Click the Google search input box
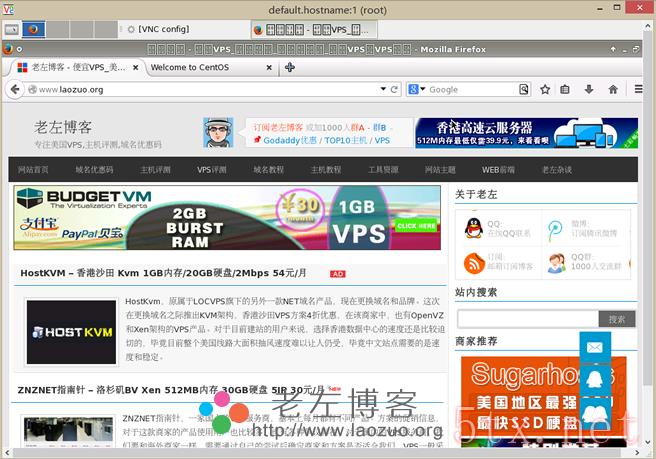Screen dimensions: 656x459 tap(473, 89)
